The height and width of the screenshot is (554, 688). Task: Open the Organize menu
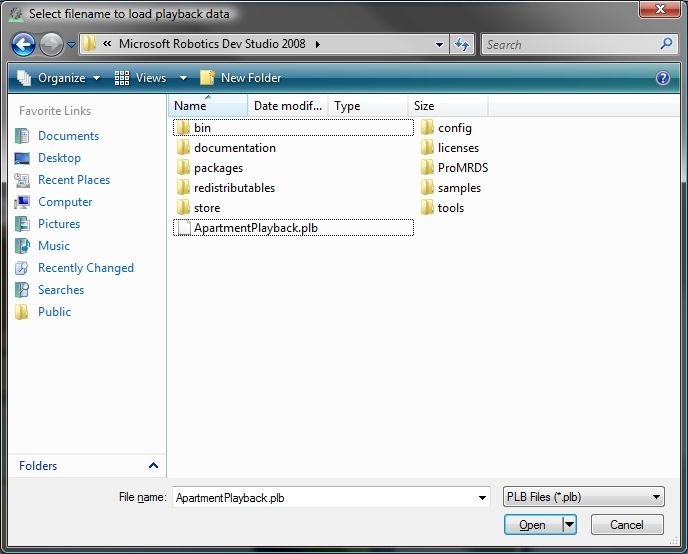[x=59, y=78]
